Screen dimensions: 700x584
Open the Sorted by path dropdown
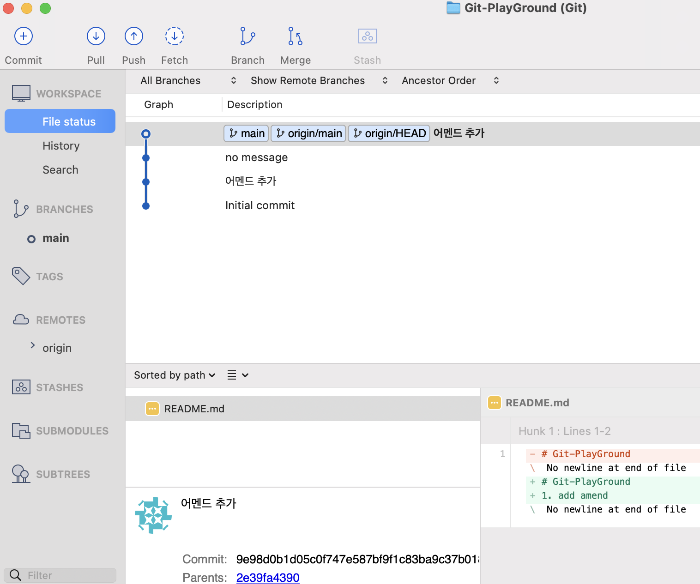pyautogui.click(x=175, y=375)
